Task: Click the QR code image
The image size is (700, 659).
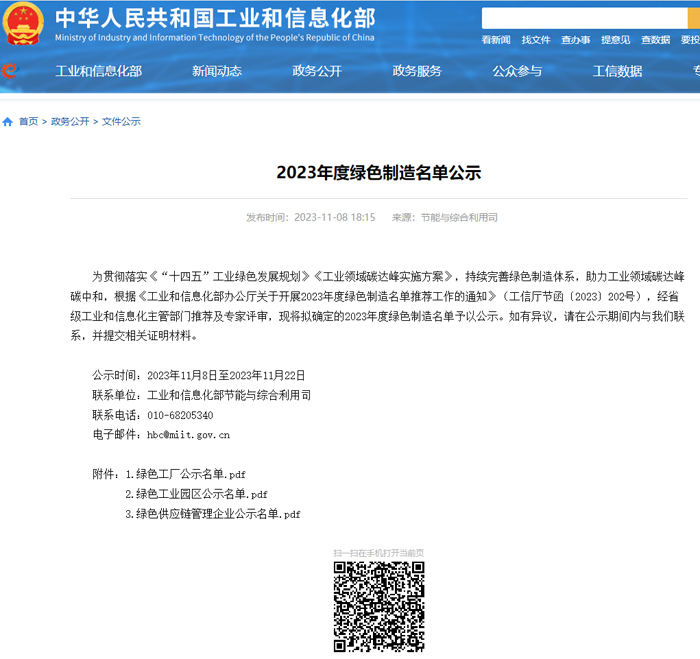Action: pyautogui.click(x=378, y=606)
